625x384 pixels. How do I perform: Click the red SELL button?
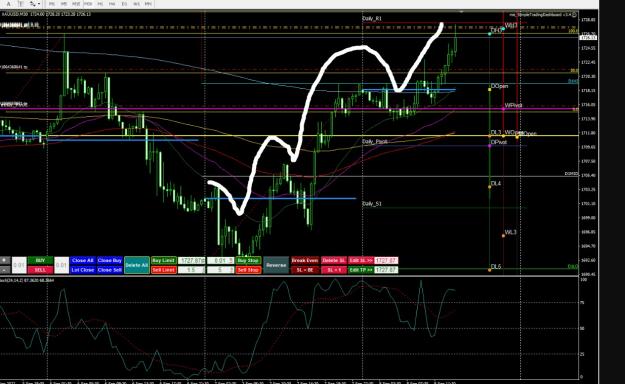coord(40,270)
